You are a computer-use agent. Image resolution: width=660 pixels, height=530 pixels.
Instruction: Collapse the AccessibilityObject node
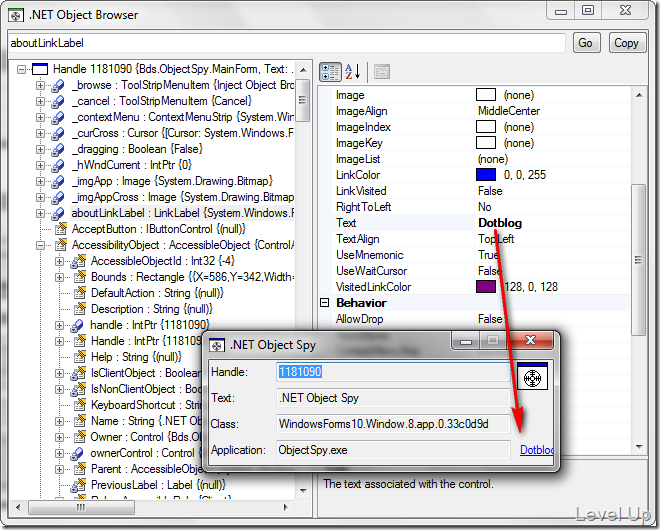coord(40,245)
